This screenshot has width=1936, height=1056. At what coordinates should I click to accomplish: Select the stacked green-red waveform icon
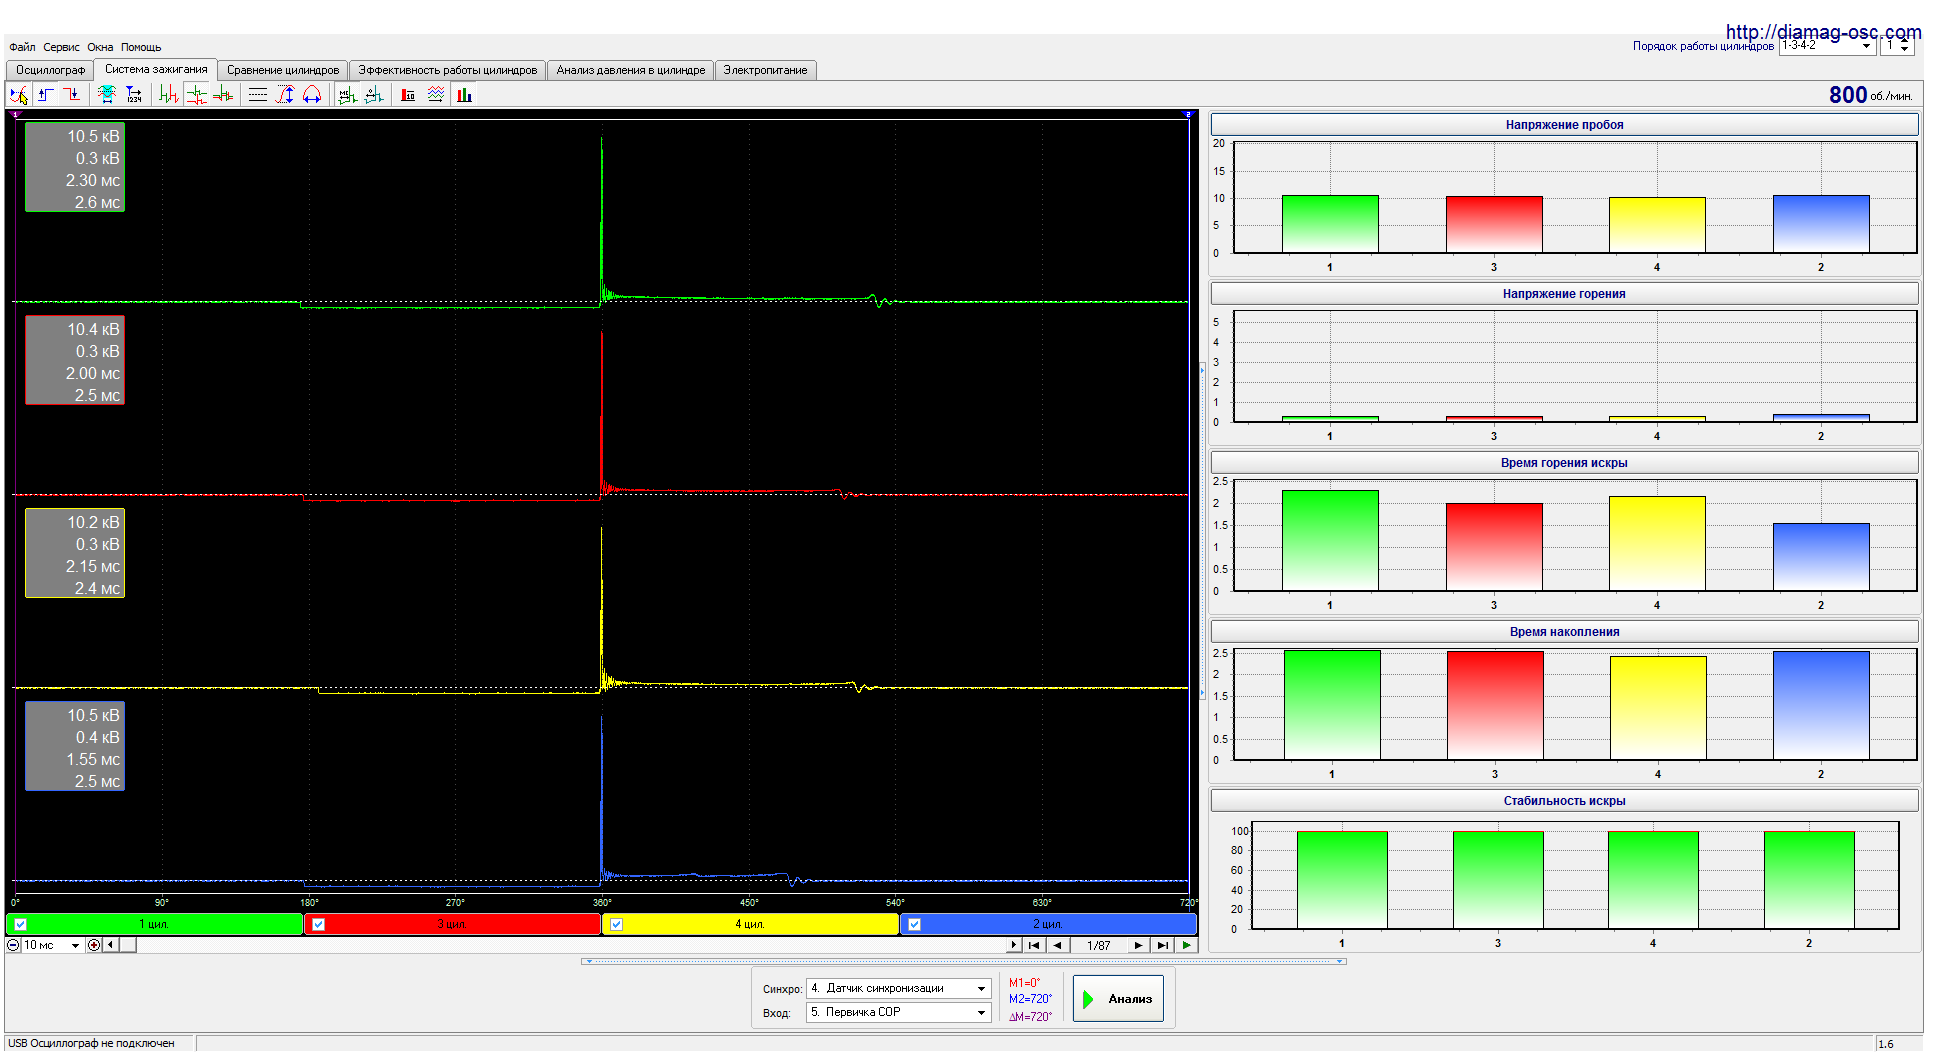point(196,95)
